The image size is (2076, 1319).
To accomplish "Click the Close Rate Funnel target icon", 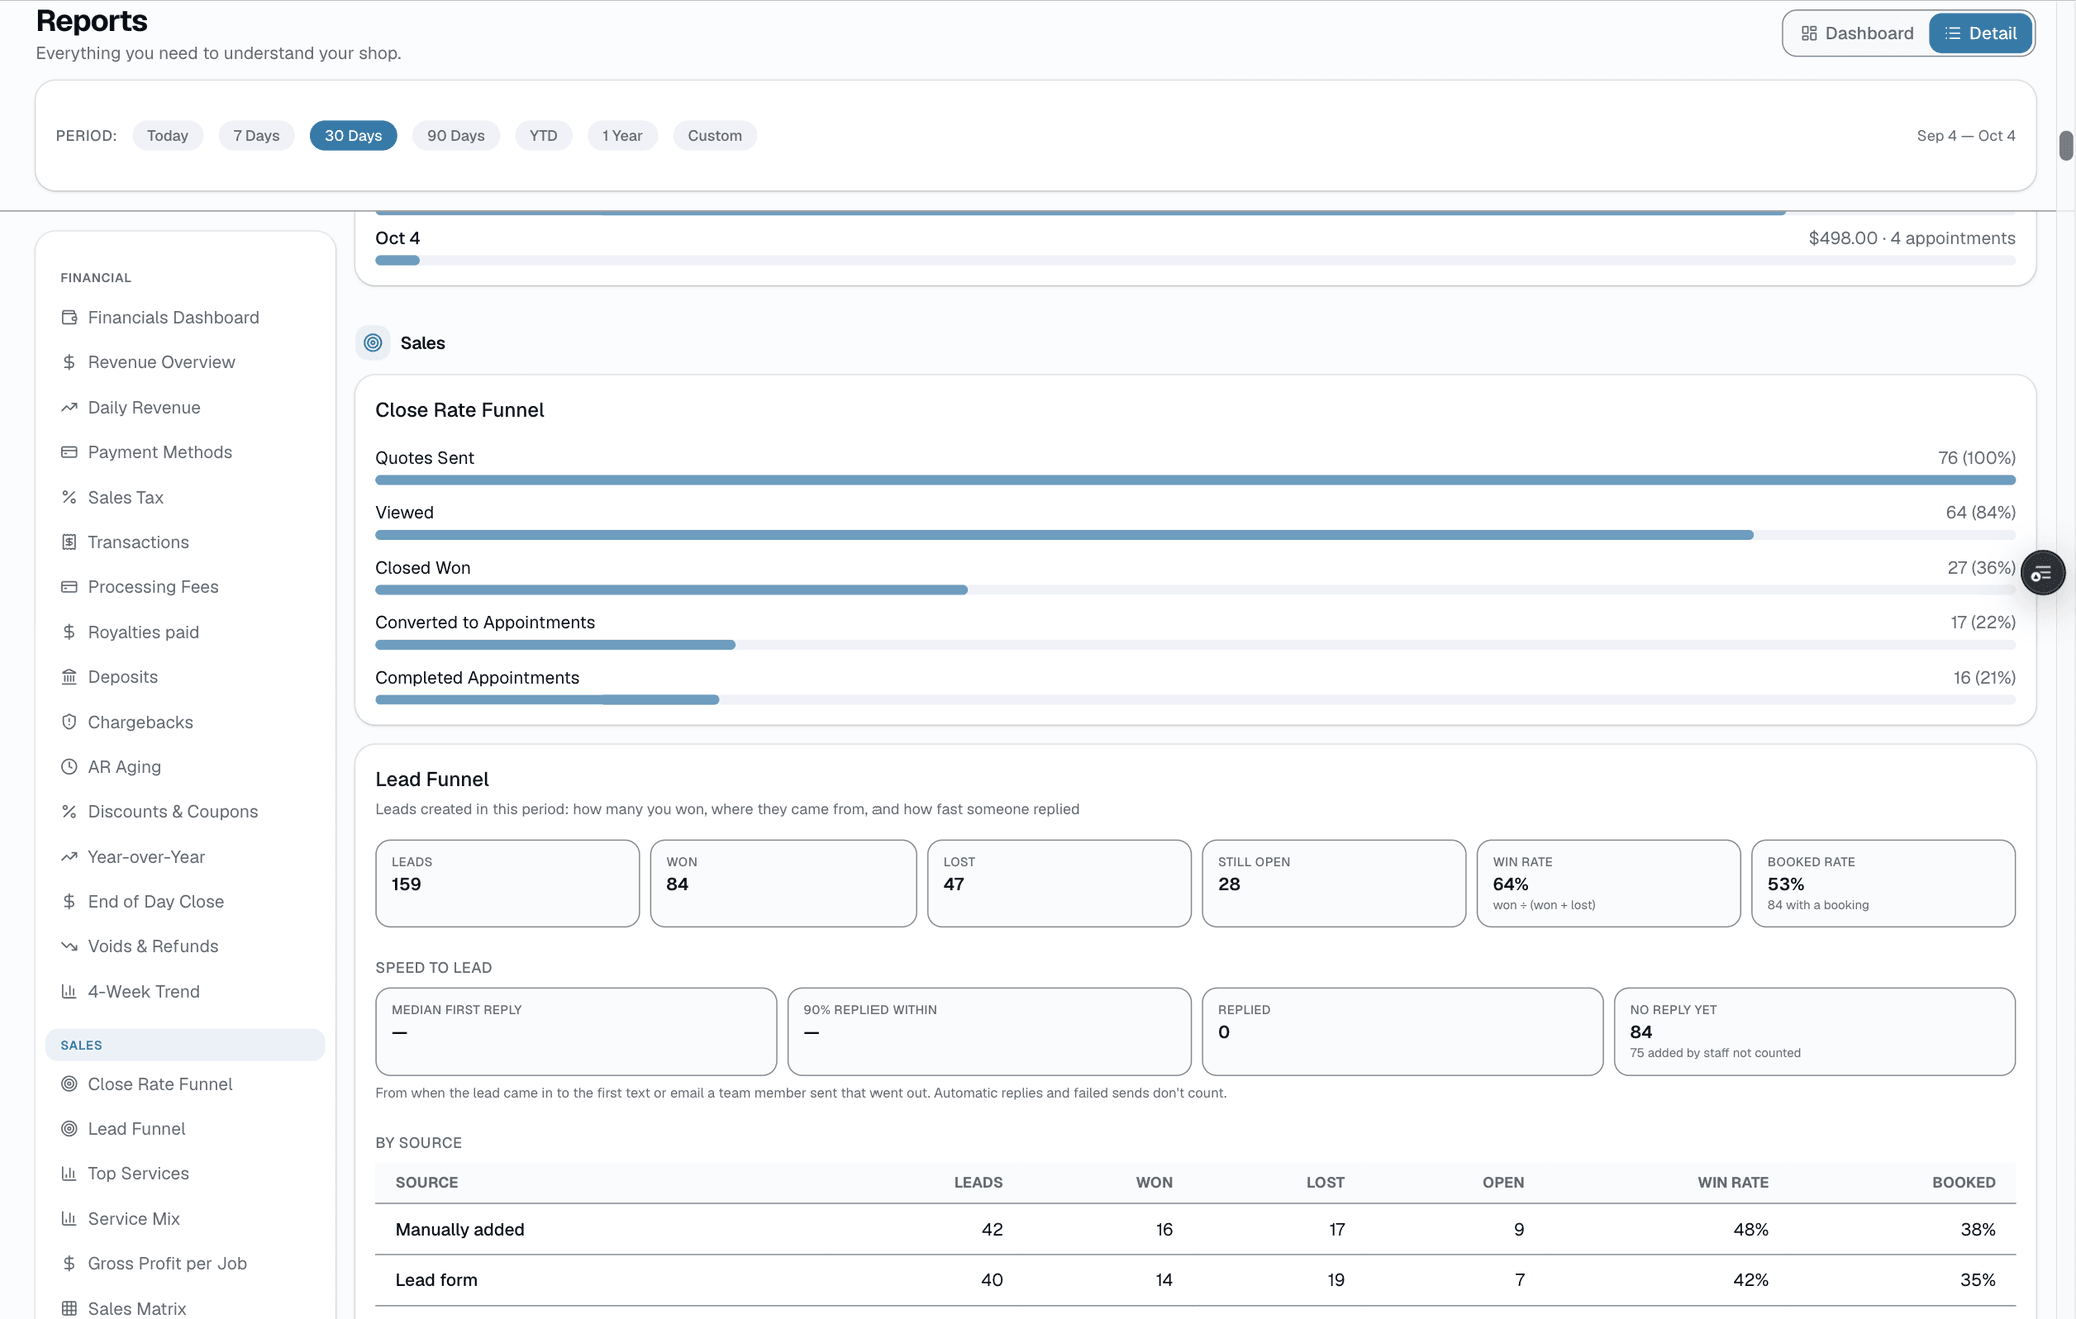I will (x=69, y=1084).
